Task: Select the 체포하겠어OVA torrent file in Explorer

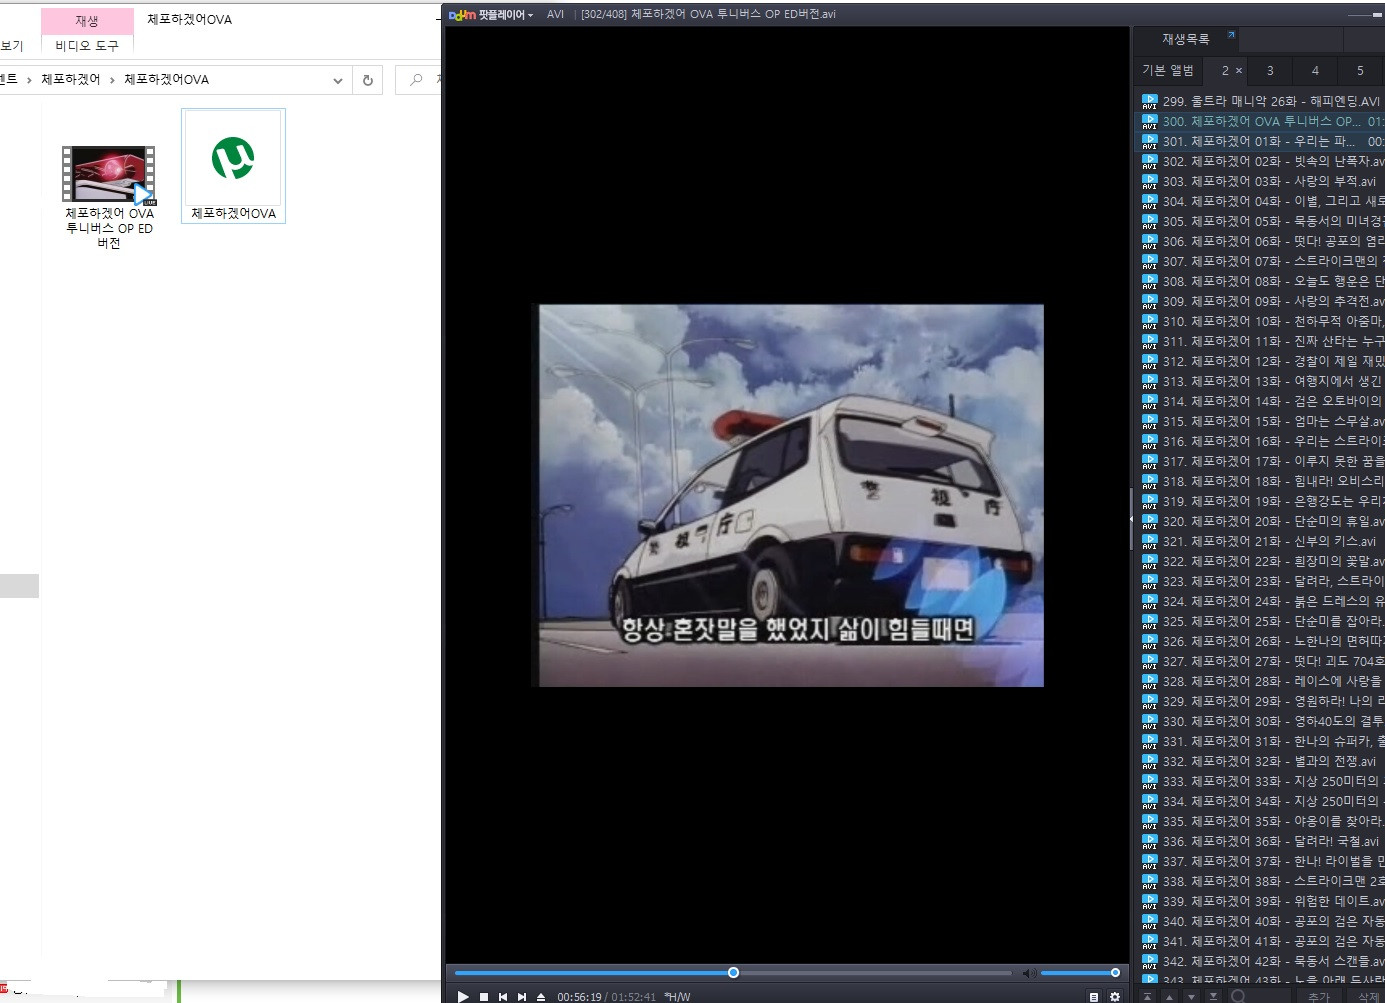Action: (x=233, y=166)
